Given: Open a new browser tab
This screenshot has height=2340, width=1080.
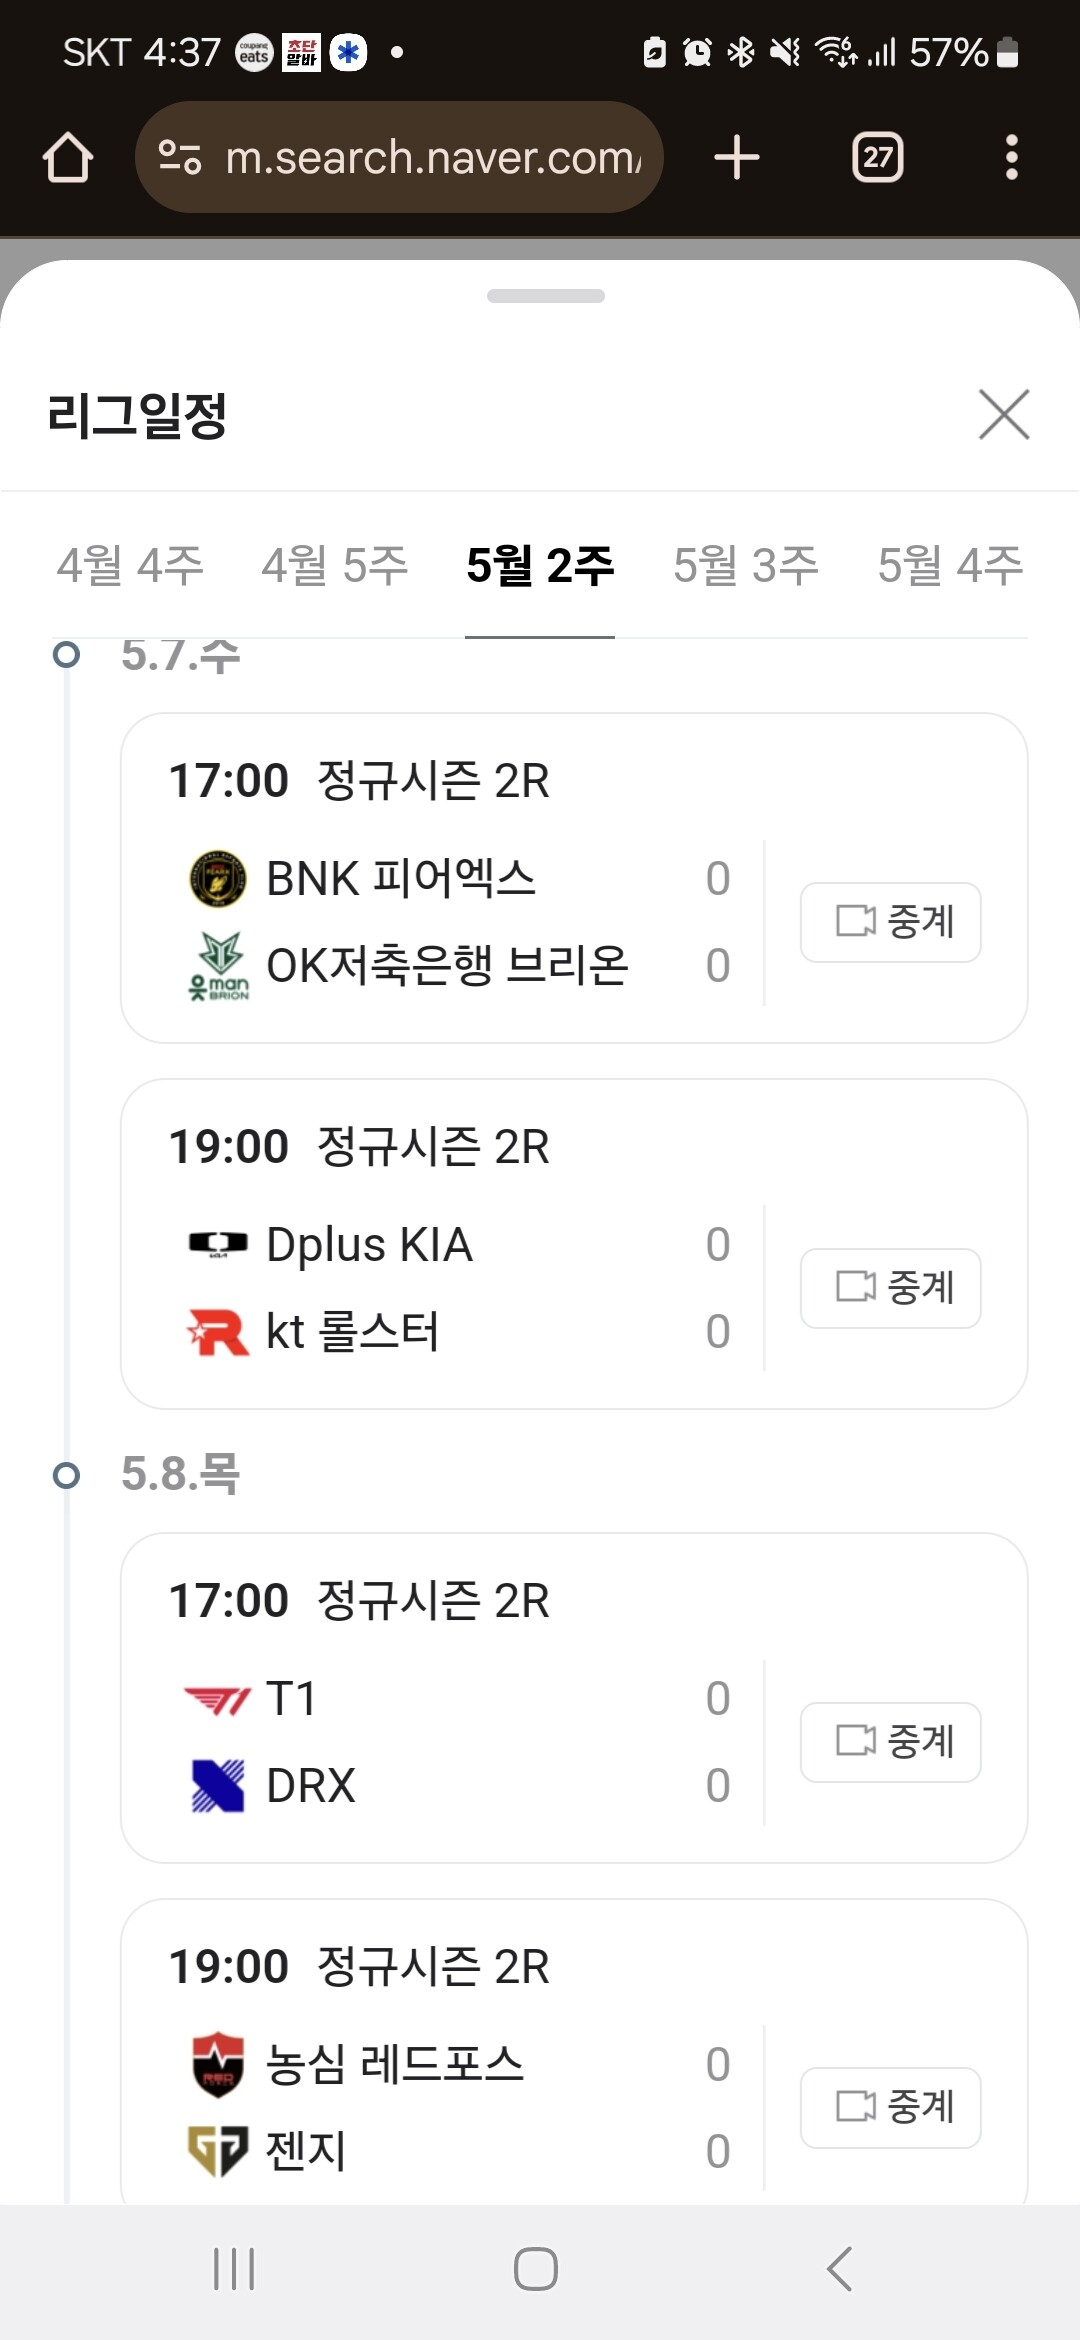Looking at the screenshot, I should point(737,158).
